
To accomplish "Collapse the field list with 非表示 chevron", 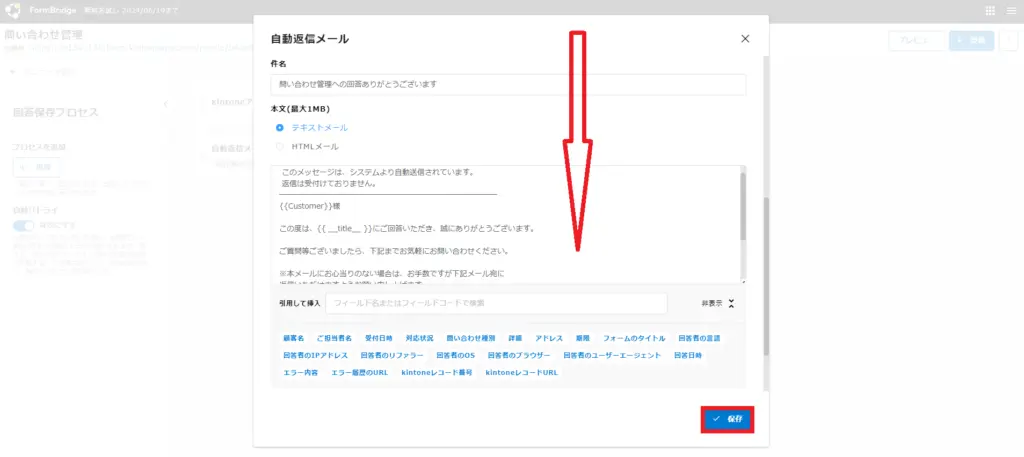I will [x=731, y=303].
